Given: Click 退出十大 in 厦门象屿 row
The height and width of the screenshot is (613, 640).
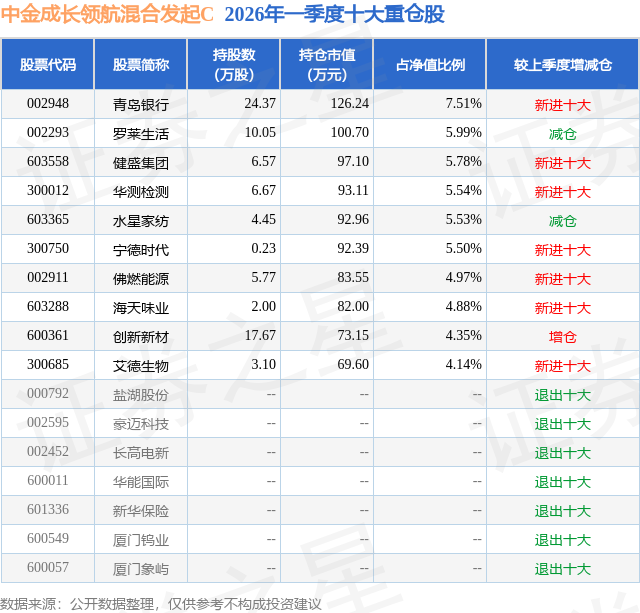Looking at the screenshot, I should [x=563, y=569].
